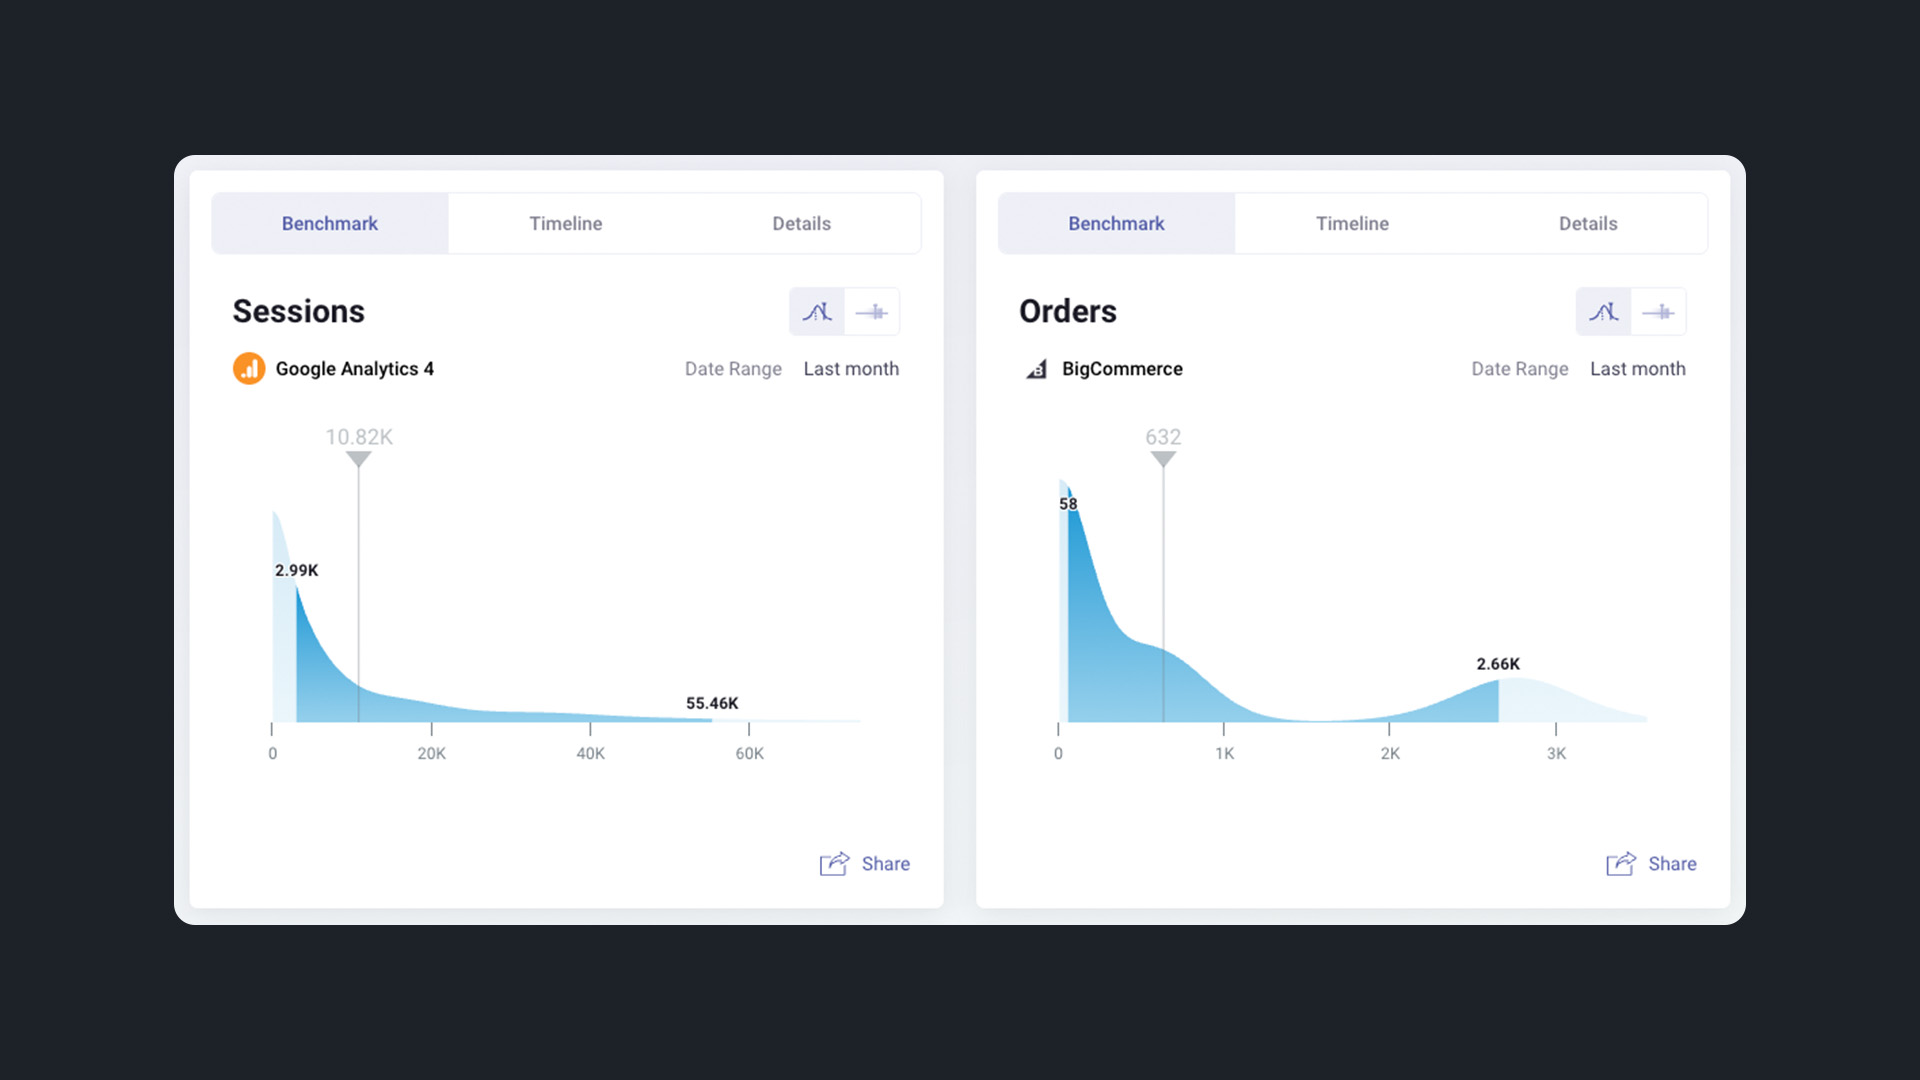Open the Timeline tab in Orders card

pos(1352,224)
